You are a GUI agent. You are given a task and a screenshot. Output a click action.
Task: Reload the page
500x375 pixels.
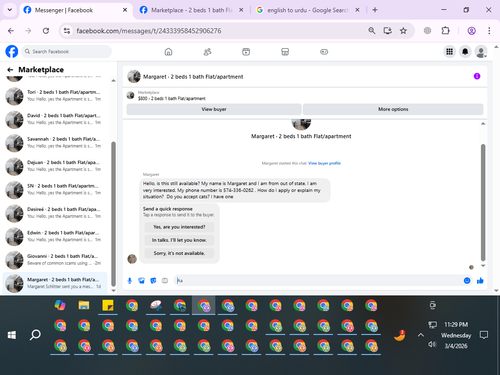click(x=46, y=31)
